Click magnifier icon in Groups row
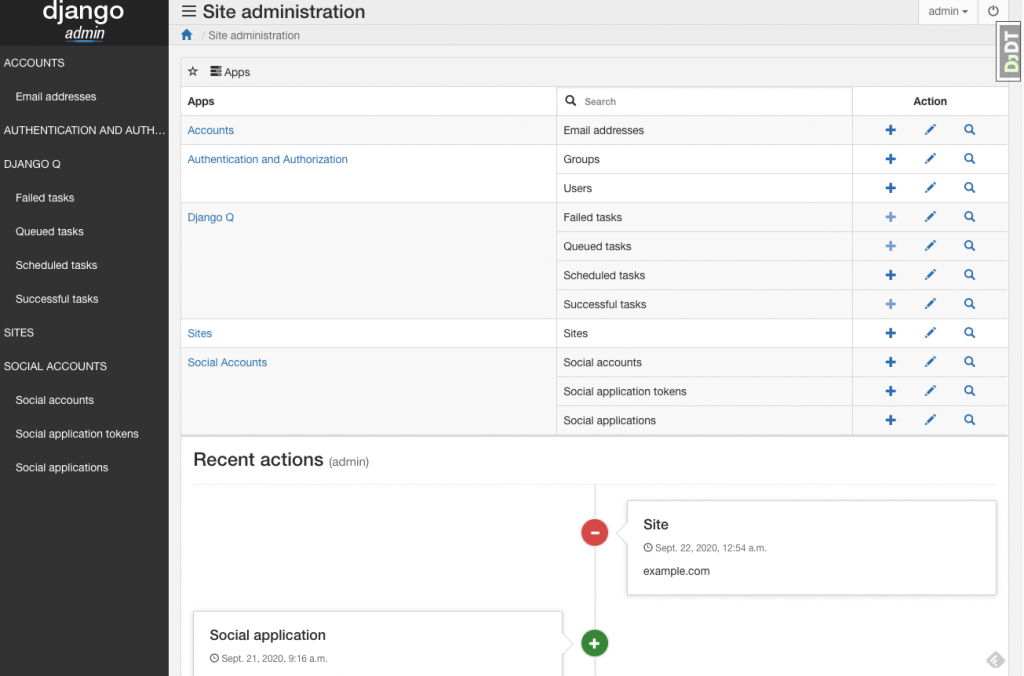The image size is (1024, 676). [x=969, y=159]
